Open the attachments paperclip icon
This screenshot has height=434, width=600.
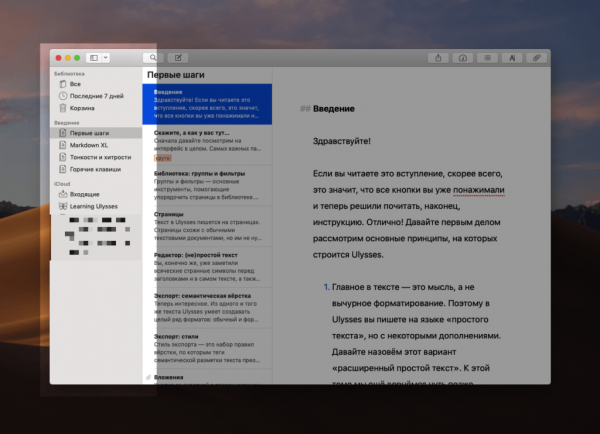(x=536, y=58)
